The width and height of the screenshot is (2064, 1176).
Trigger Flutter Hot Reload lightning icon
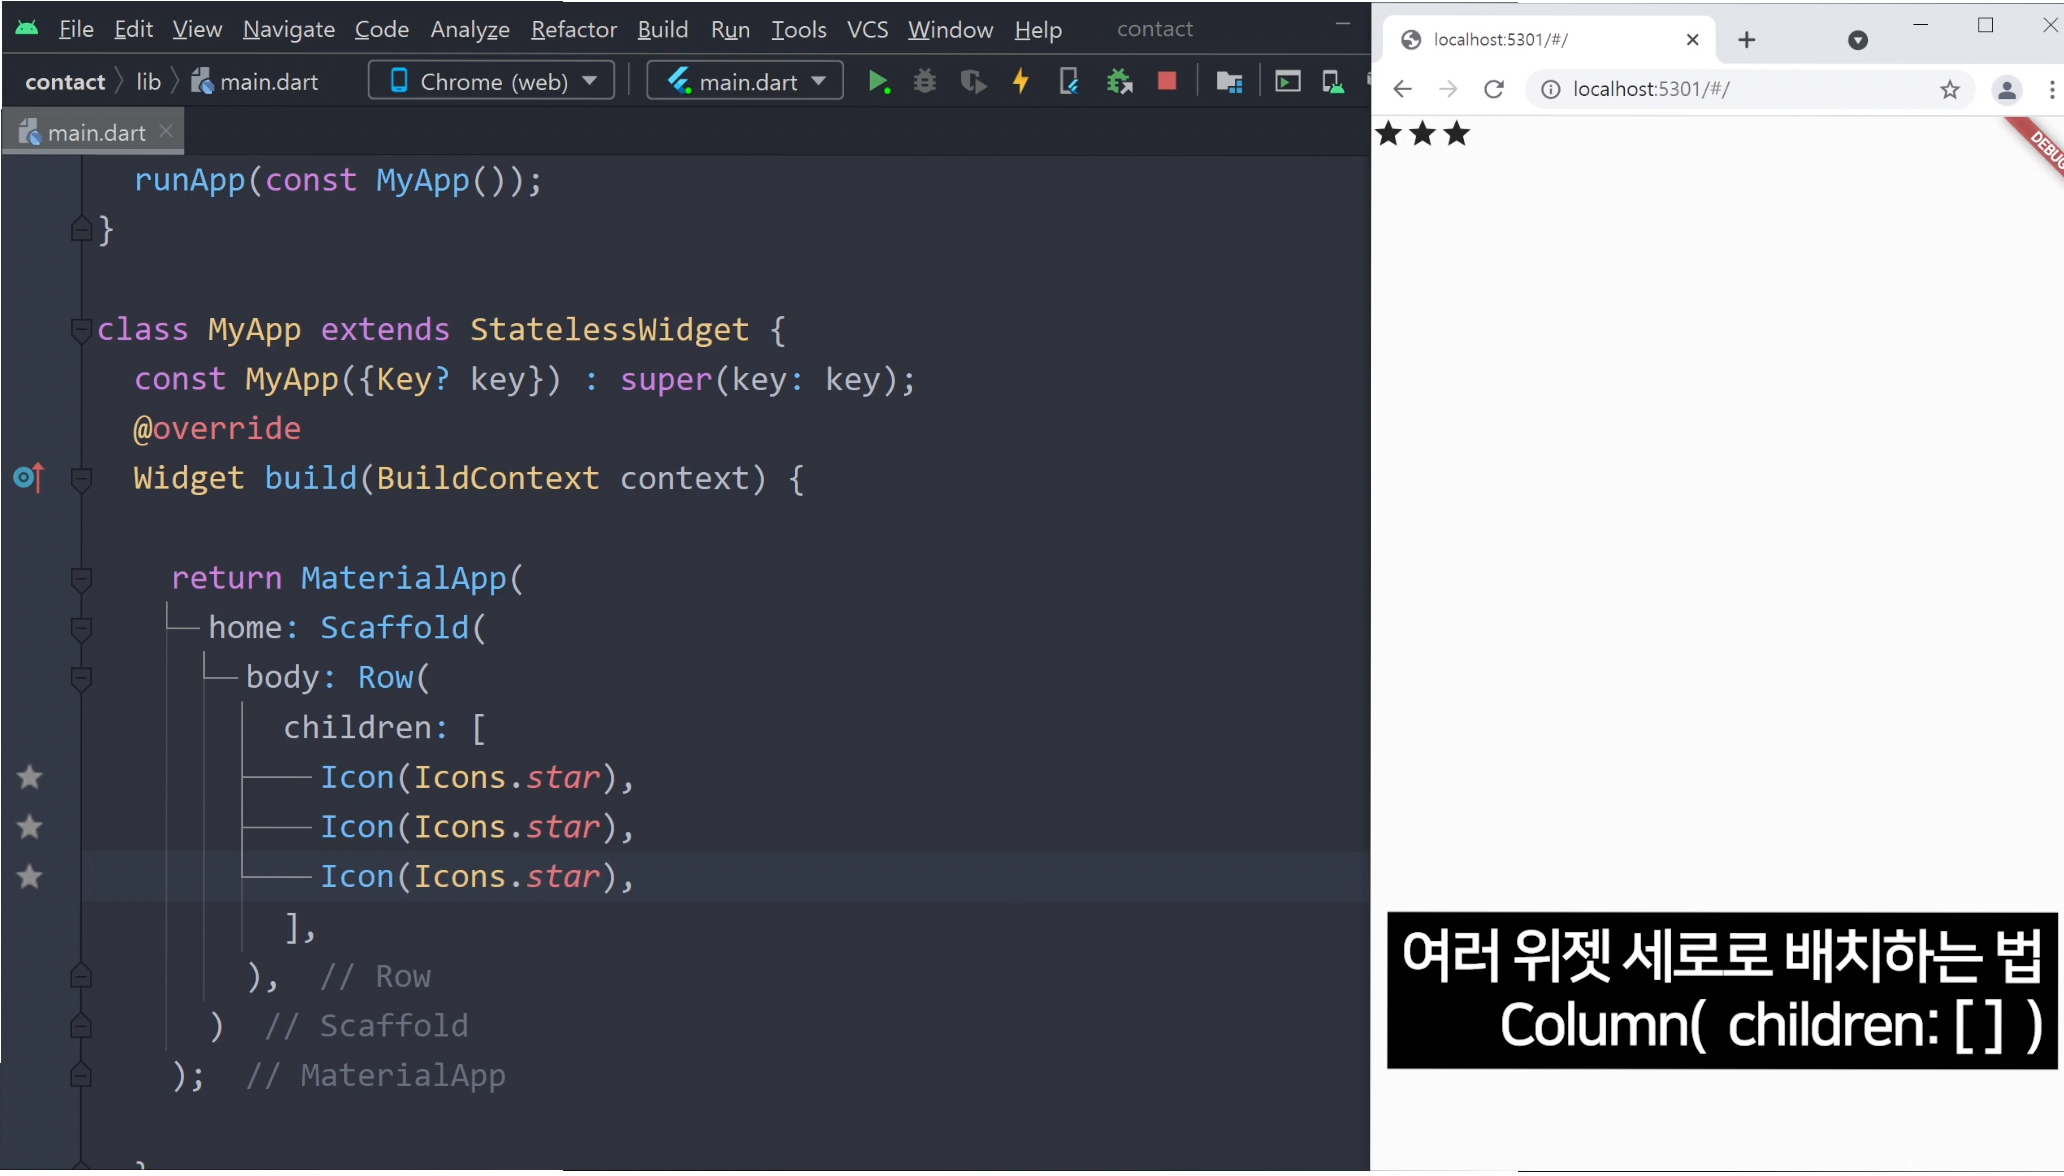click(x=1021, y=82)
